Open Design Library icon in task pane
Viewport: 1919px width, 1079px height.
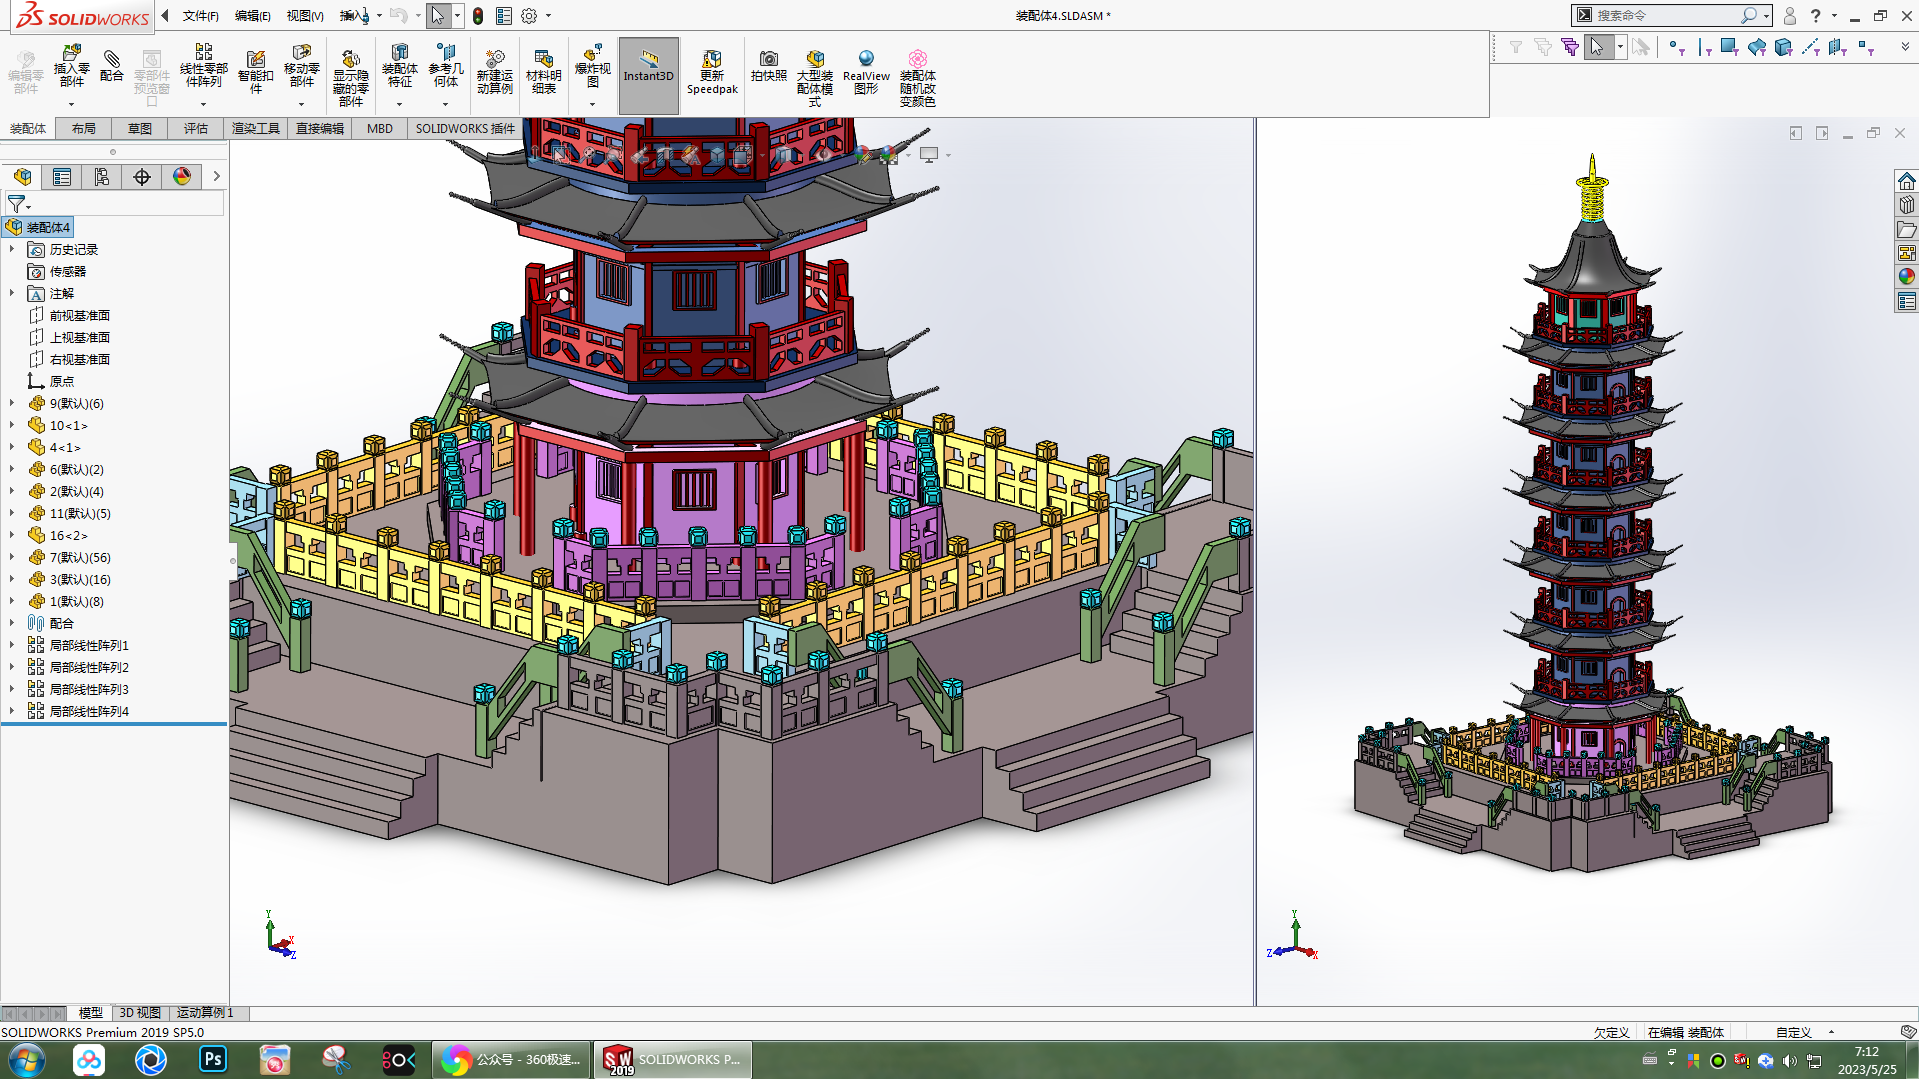(x=1907, y=205)
